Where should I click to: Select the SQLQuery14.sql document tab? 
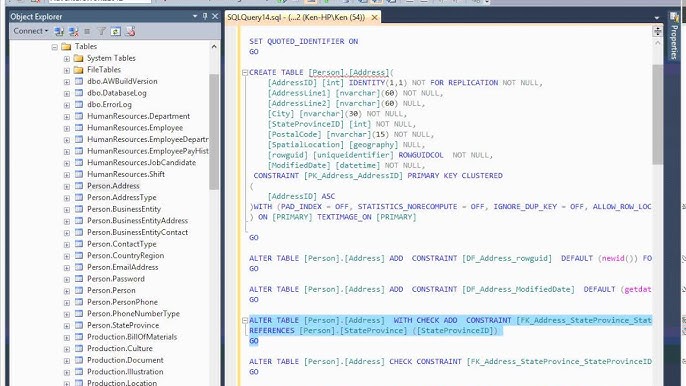click(297, 17)
